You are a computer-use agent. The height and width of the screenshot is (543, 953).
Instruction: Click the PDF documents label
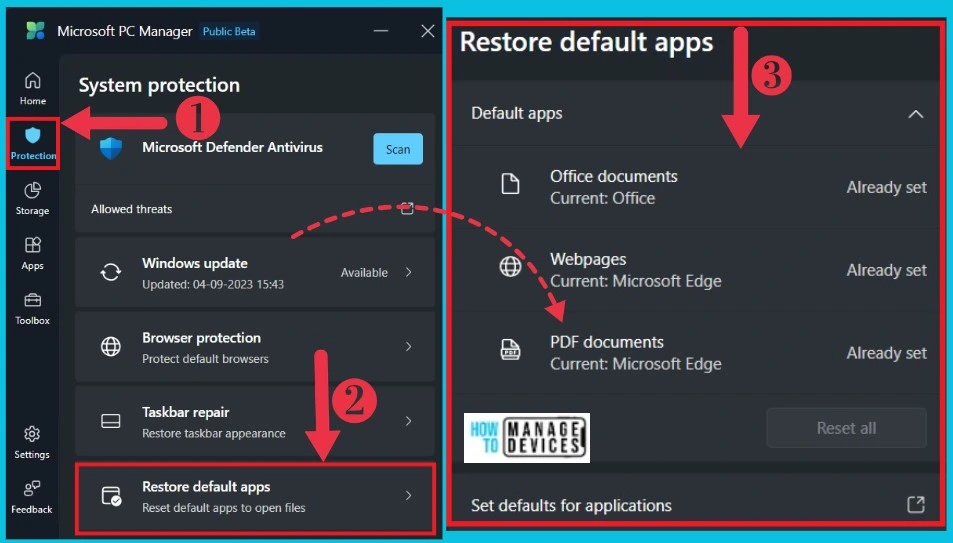click(607, 342)
